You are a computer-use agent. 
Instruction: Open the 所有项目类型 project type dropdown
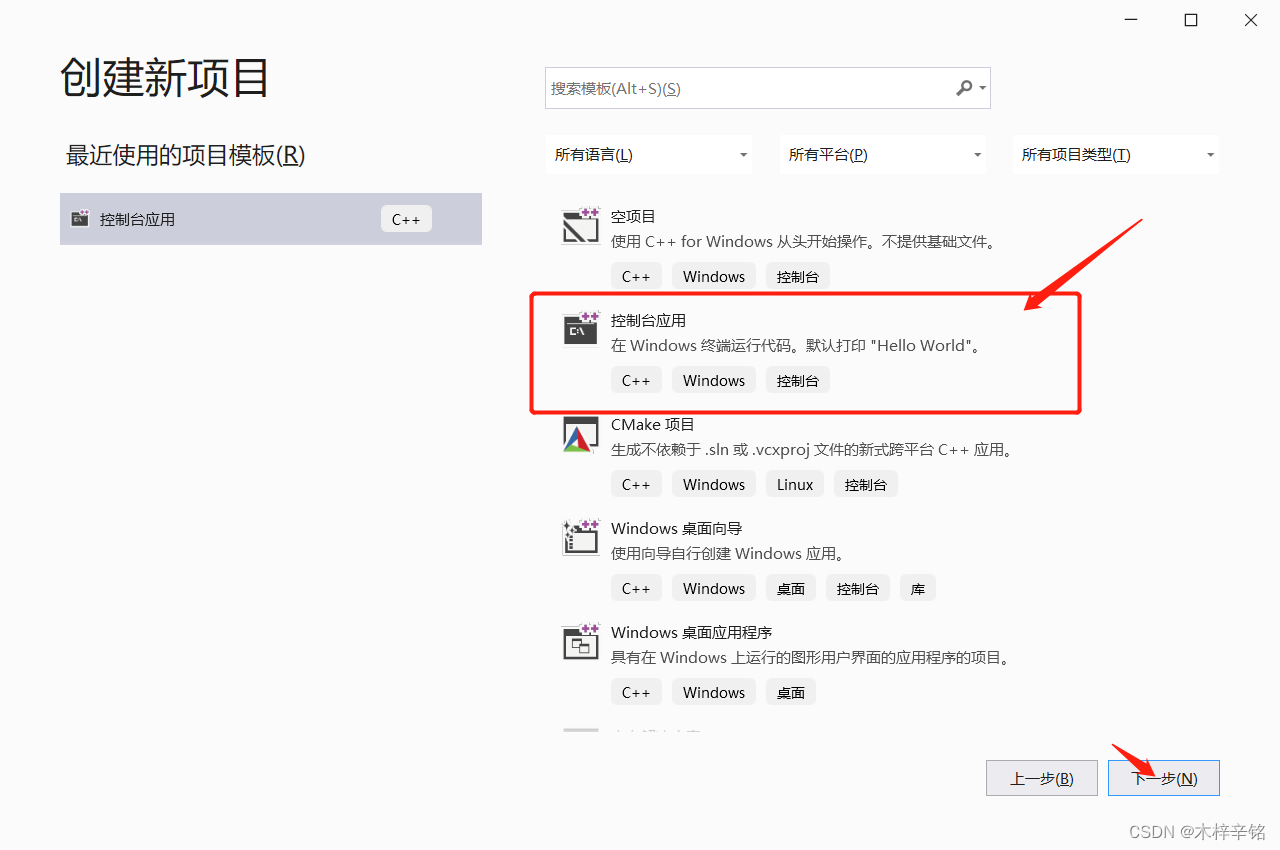point(1116,155)
